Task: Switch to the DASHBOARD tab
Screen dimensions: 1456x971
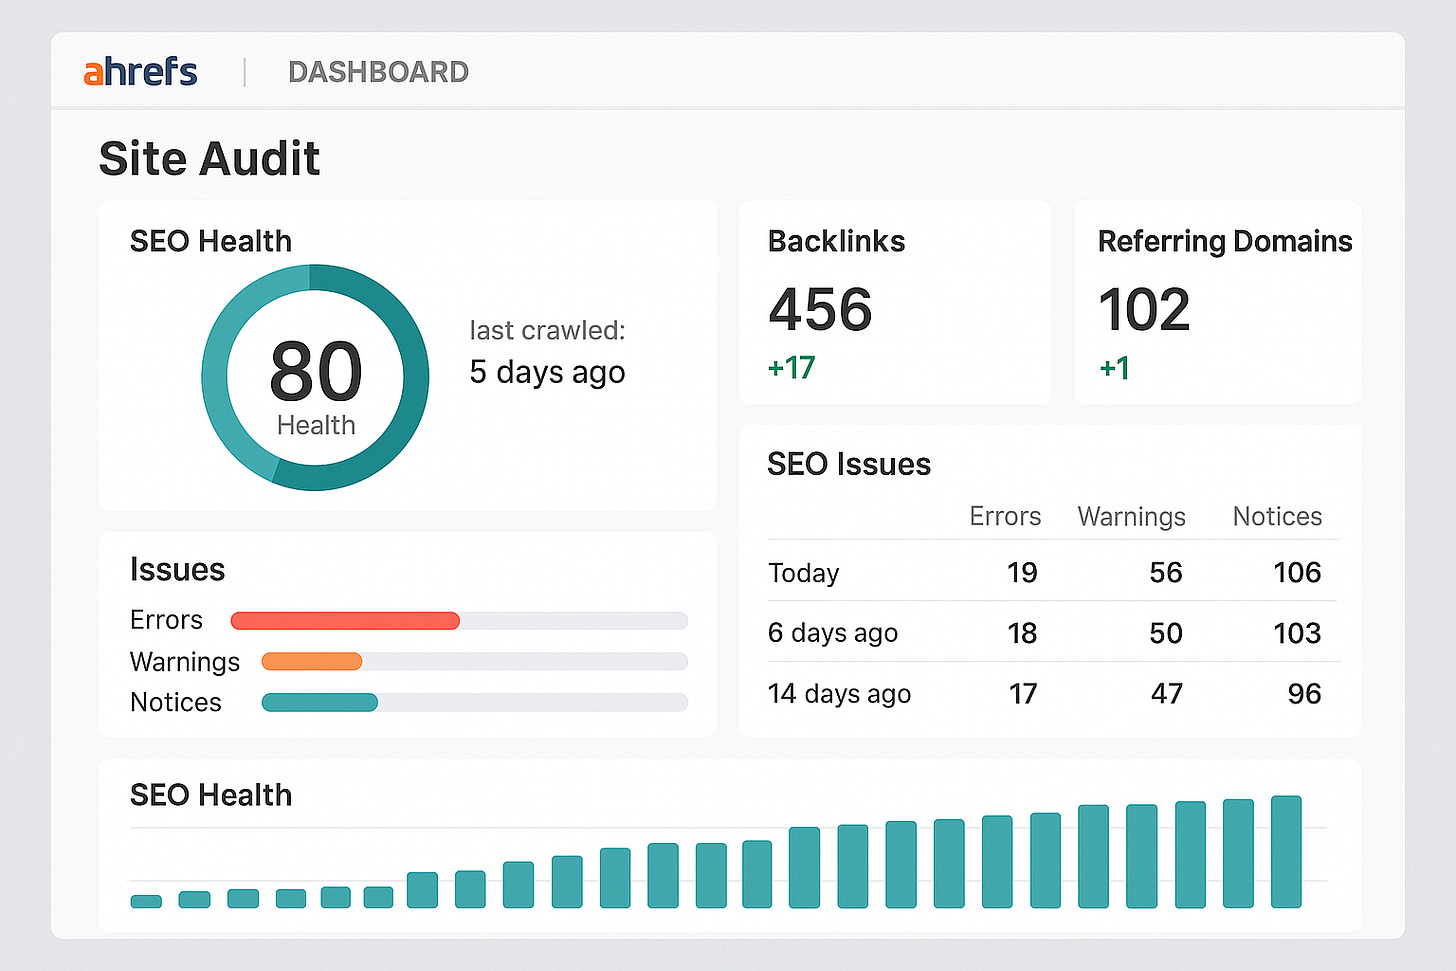Action: pyautogui.click(x=378, y=71)
